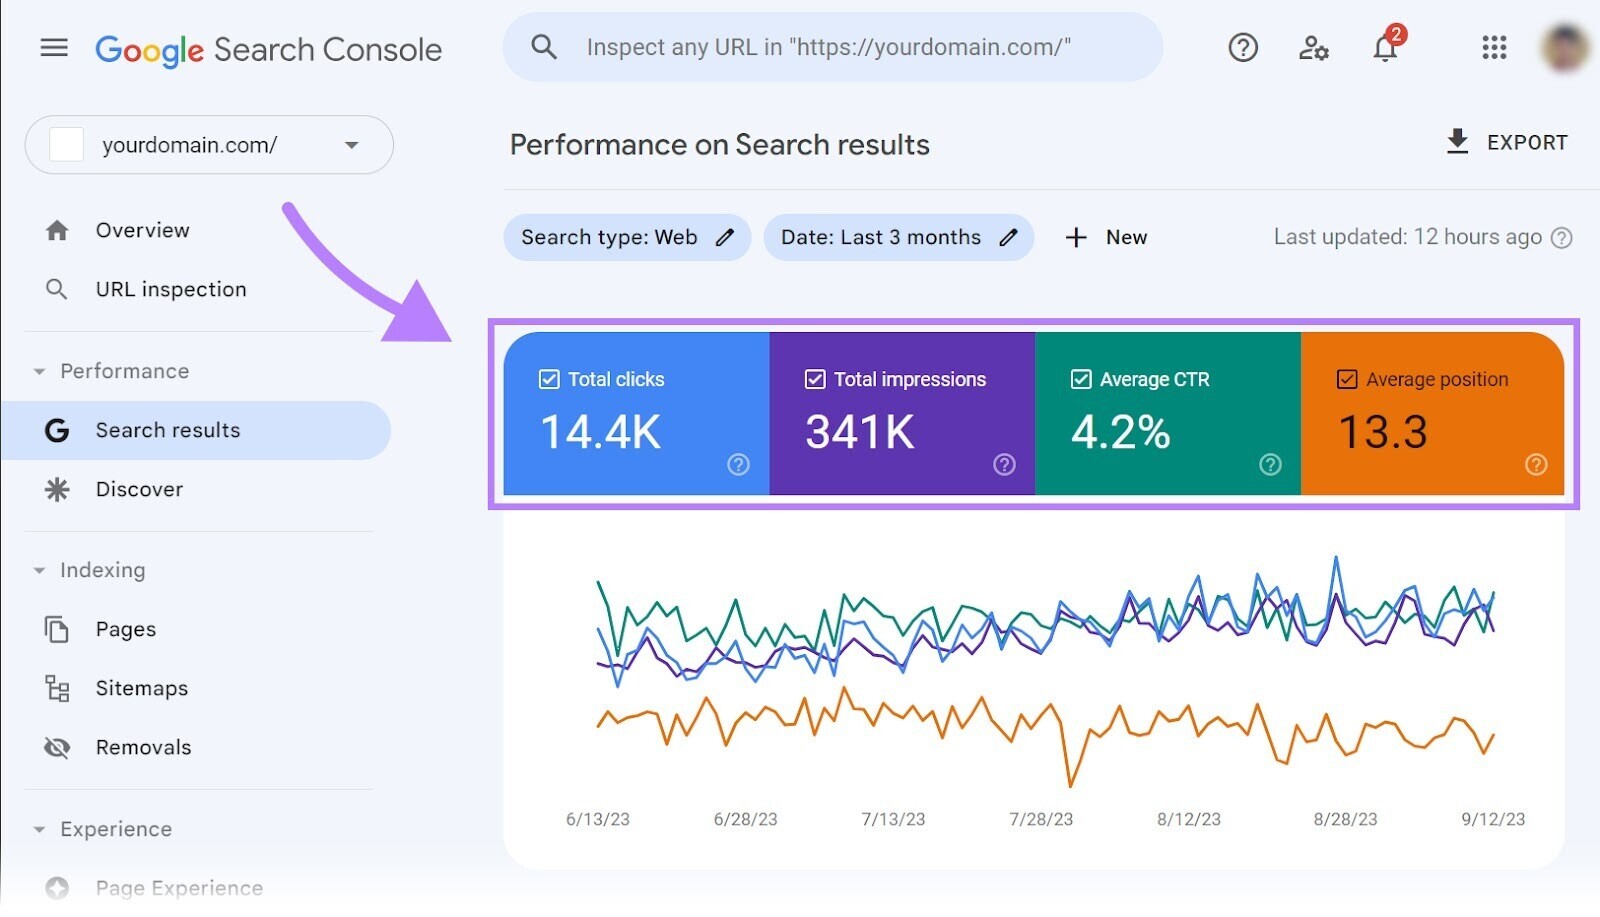This screenshot has width=1600, height=917.
Task: Select the Discover asterisk icon
Action: point(57,489)
